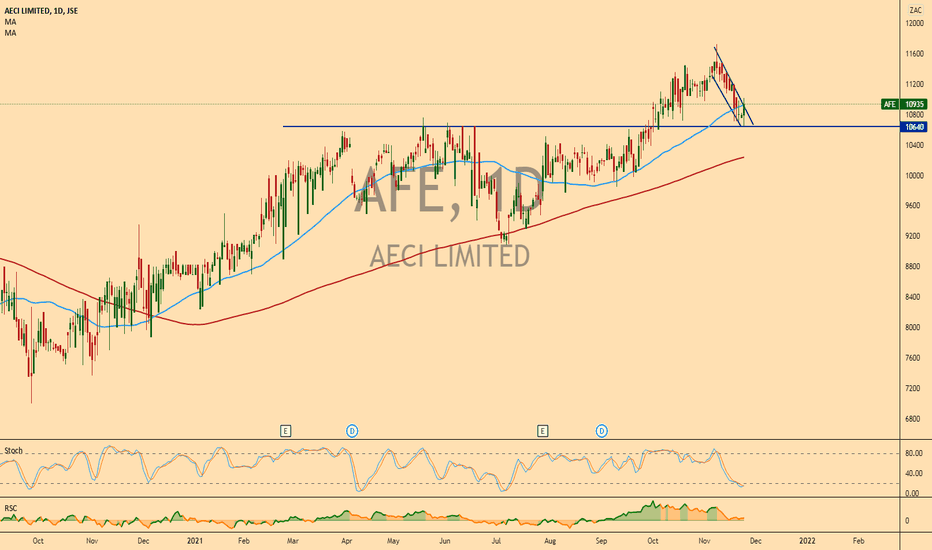The image size is (932, 550).
Task: Click the dividend 'D' marker near September
Action: (602, 430)
